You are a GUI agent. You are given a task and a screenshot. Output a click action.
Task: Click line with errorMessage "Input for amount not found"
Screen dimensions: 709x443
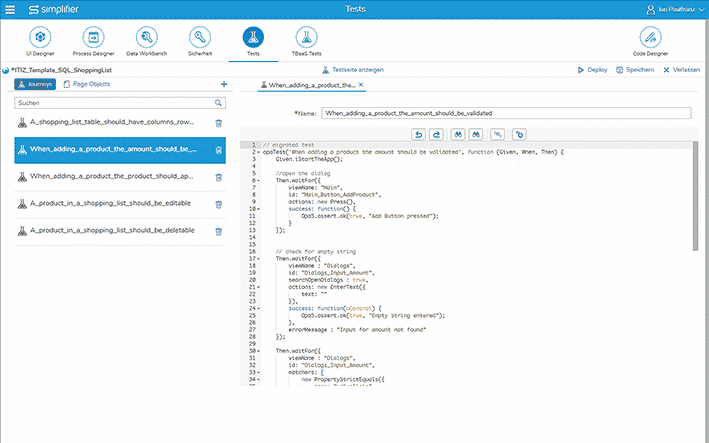pyautogui.click(x=357, y=330)
